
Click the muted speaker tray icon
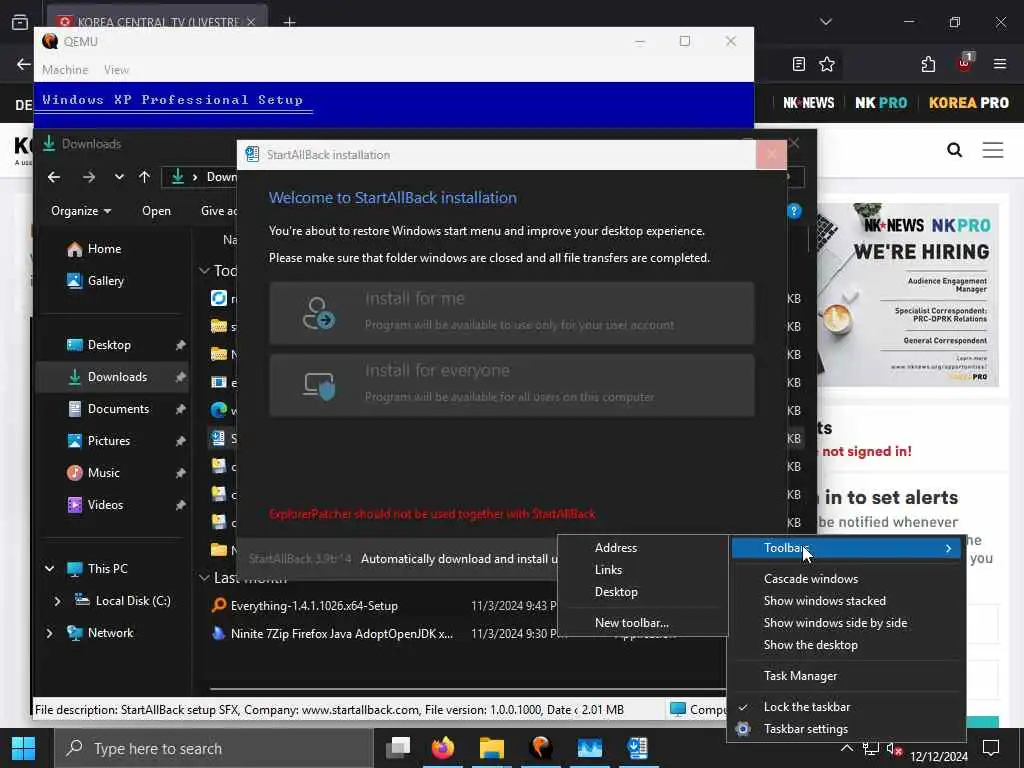[x=893, y=749]
